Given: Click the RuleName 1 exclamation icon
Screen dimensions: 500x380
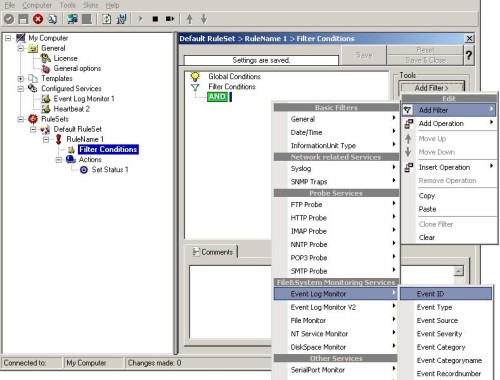Looking at the screenshot, I should pos(59,139).
